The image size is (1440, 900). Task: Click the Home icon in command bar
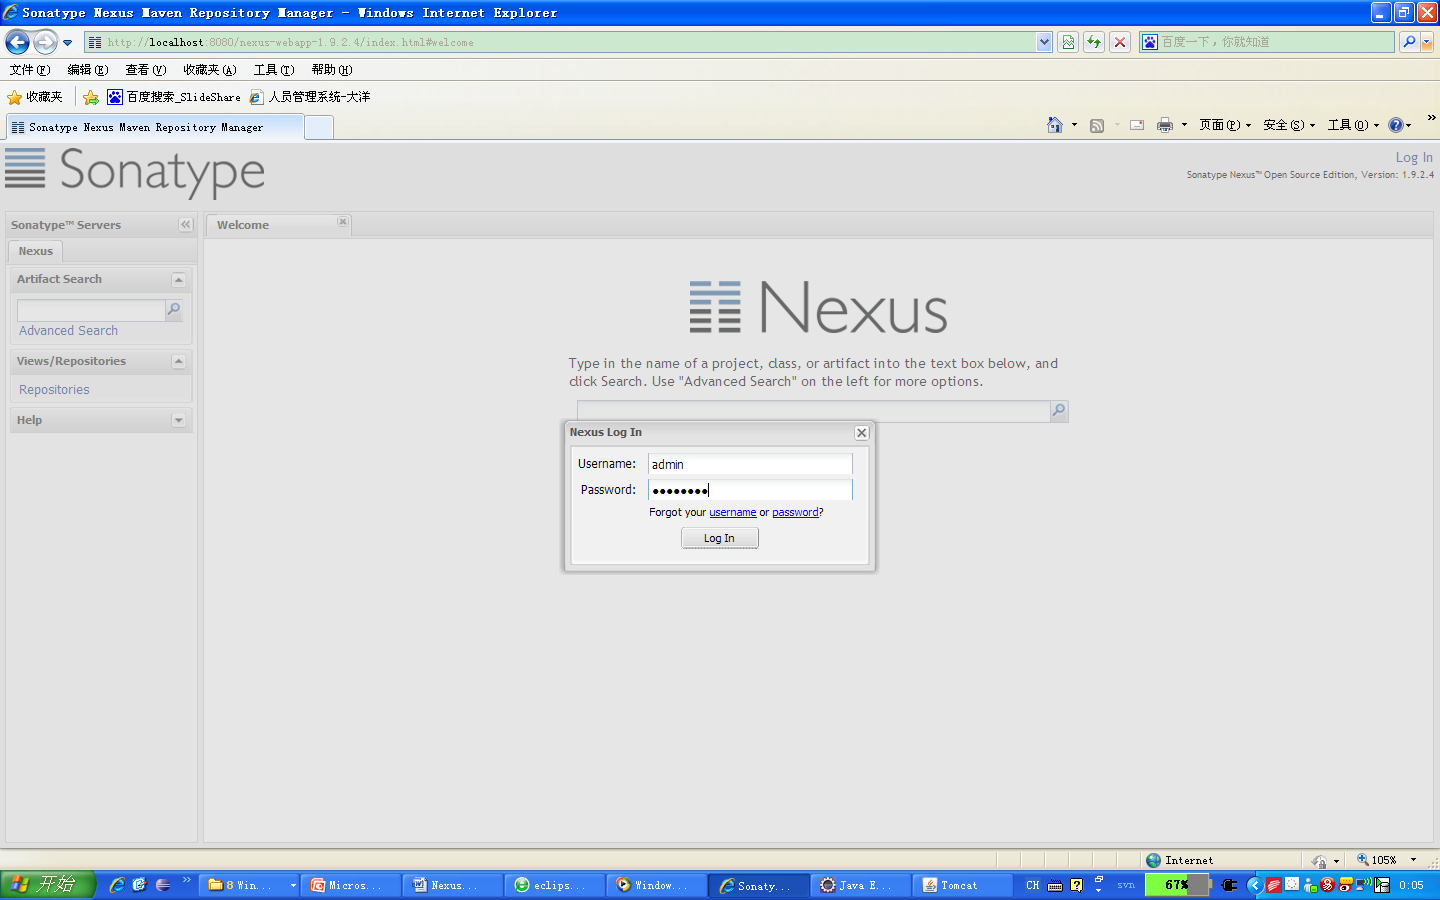coord(1055,125)
